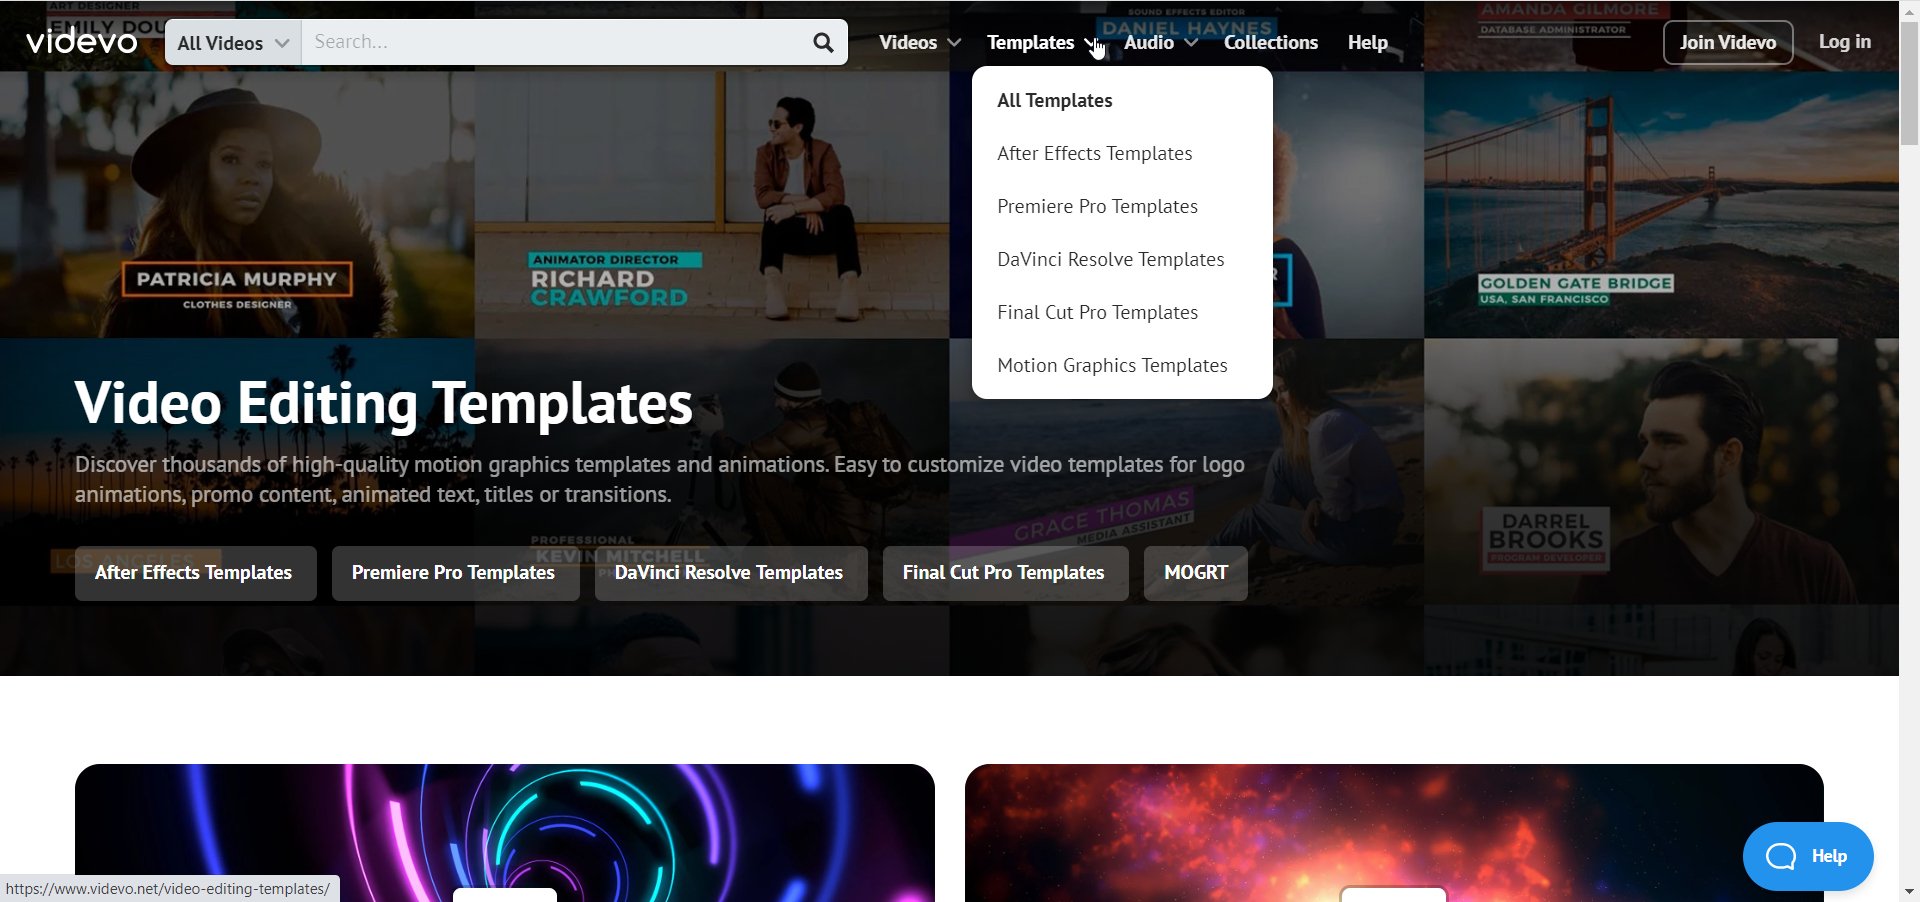
Task: Collapse the Templates dropdown menu
Action: pos(1044,42)
